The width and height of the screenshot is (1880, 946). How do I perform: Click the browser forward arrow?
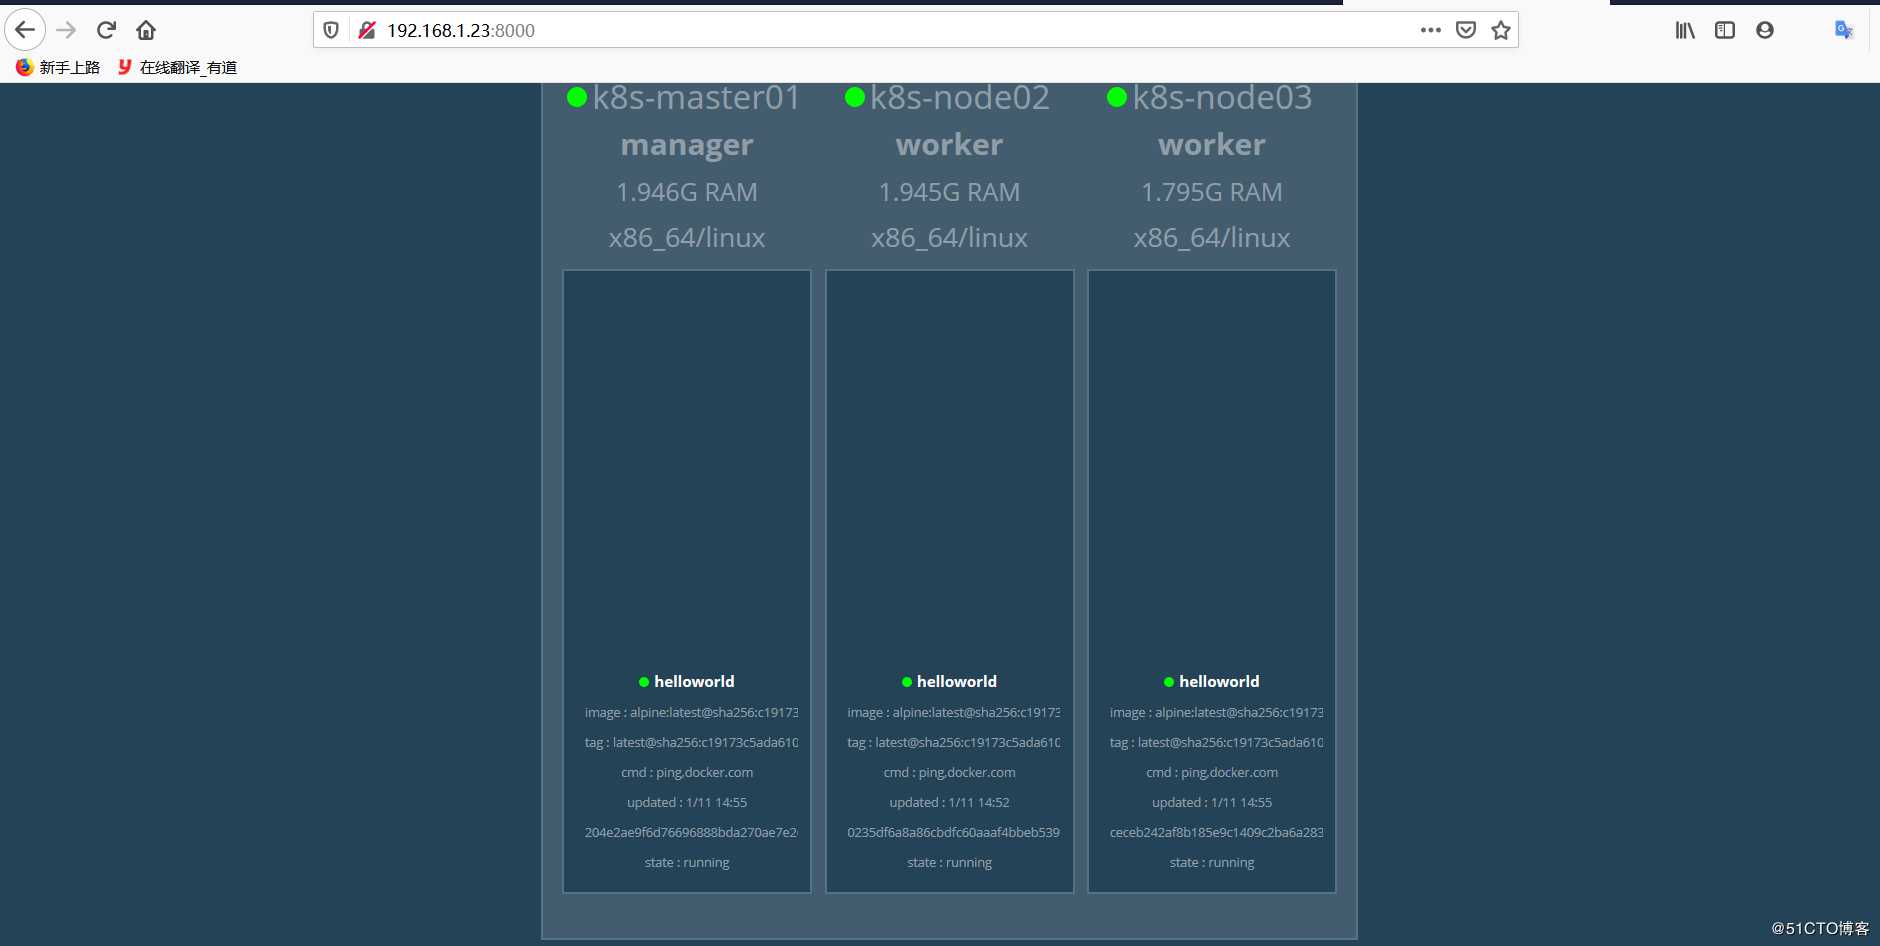coord(67,30)
